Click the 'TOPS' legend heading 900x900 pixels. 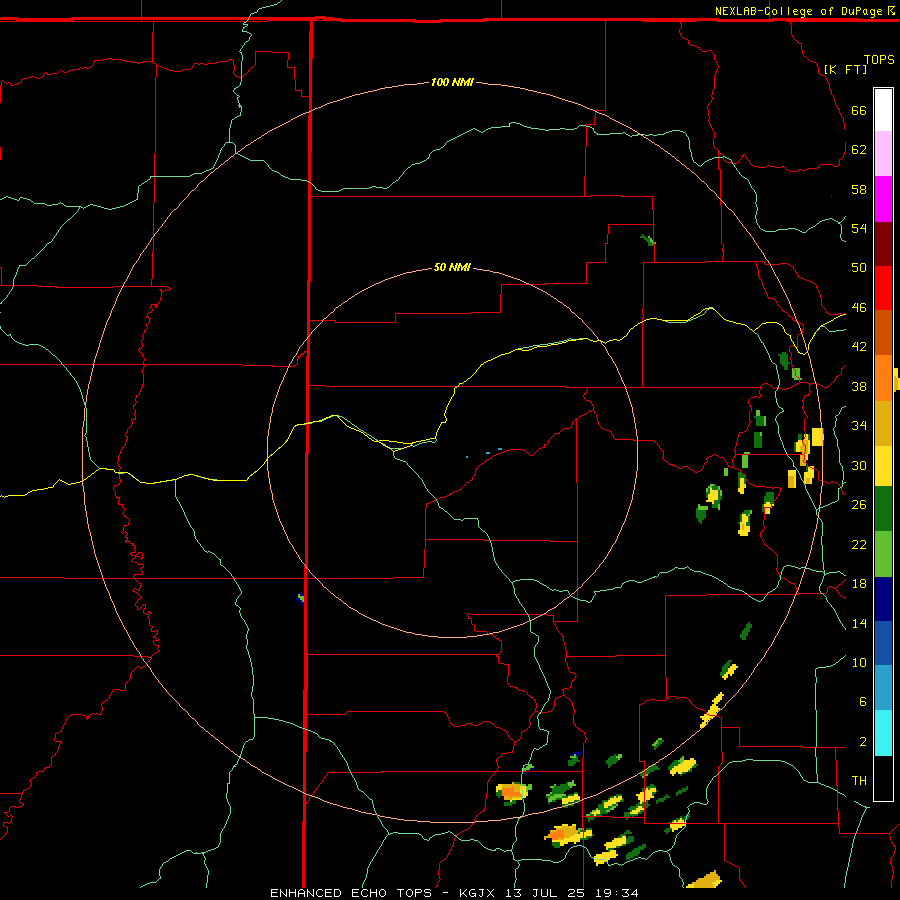click(879, 60)
